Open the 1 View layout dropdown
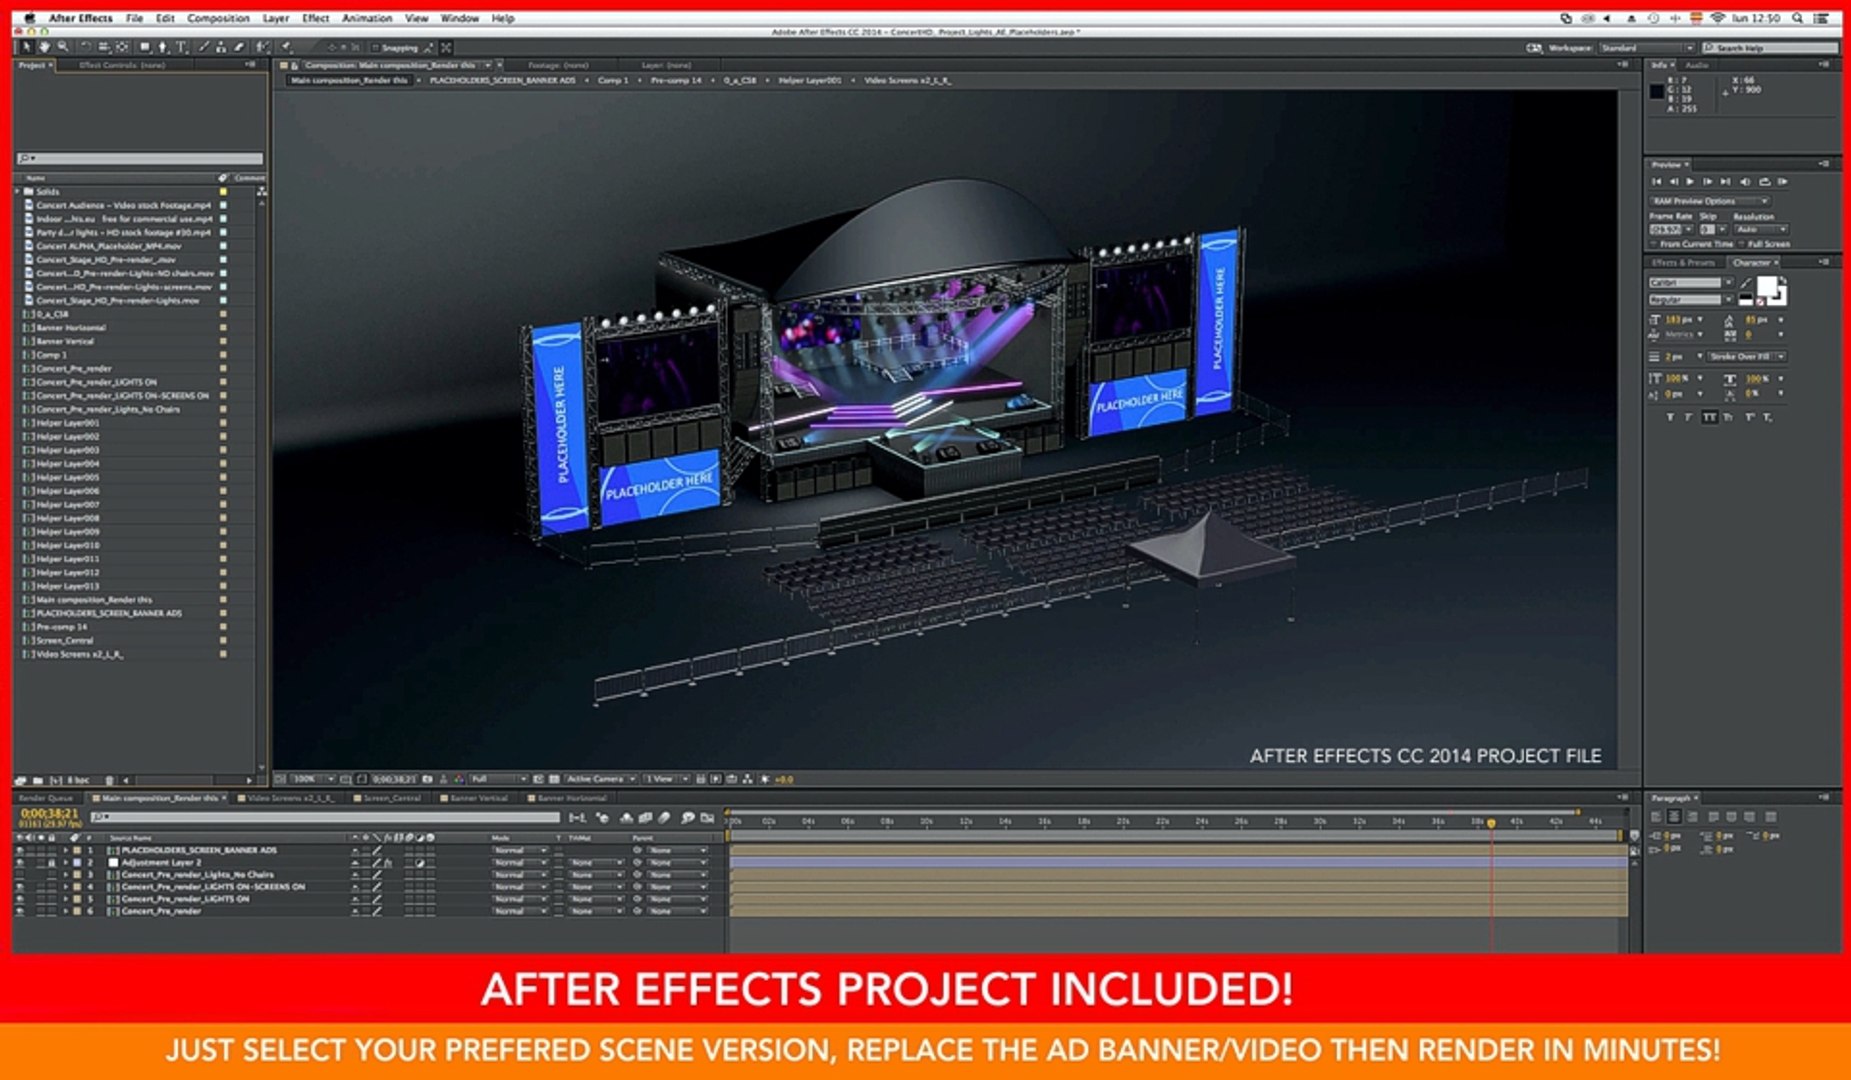The height and width of the screenshot is (1080, 1851). 667,779
